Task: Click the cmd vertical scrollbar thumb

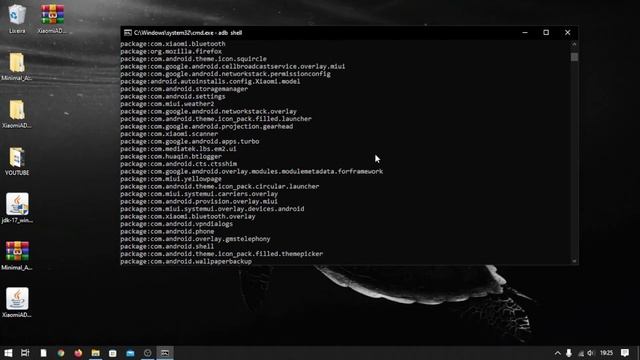Action: 574,57
